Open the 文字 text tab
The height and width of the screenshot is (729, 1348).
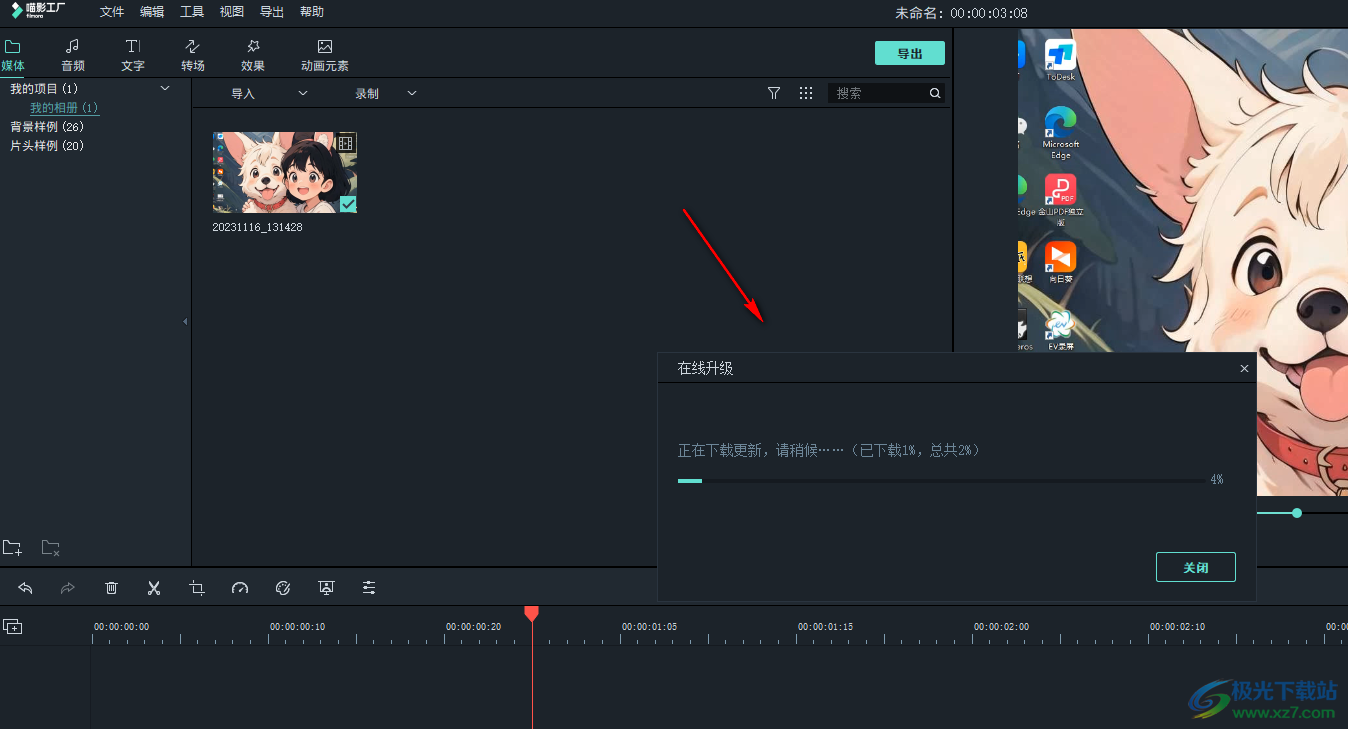(133, 56)
